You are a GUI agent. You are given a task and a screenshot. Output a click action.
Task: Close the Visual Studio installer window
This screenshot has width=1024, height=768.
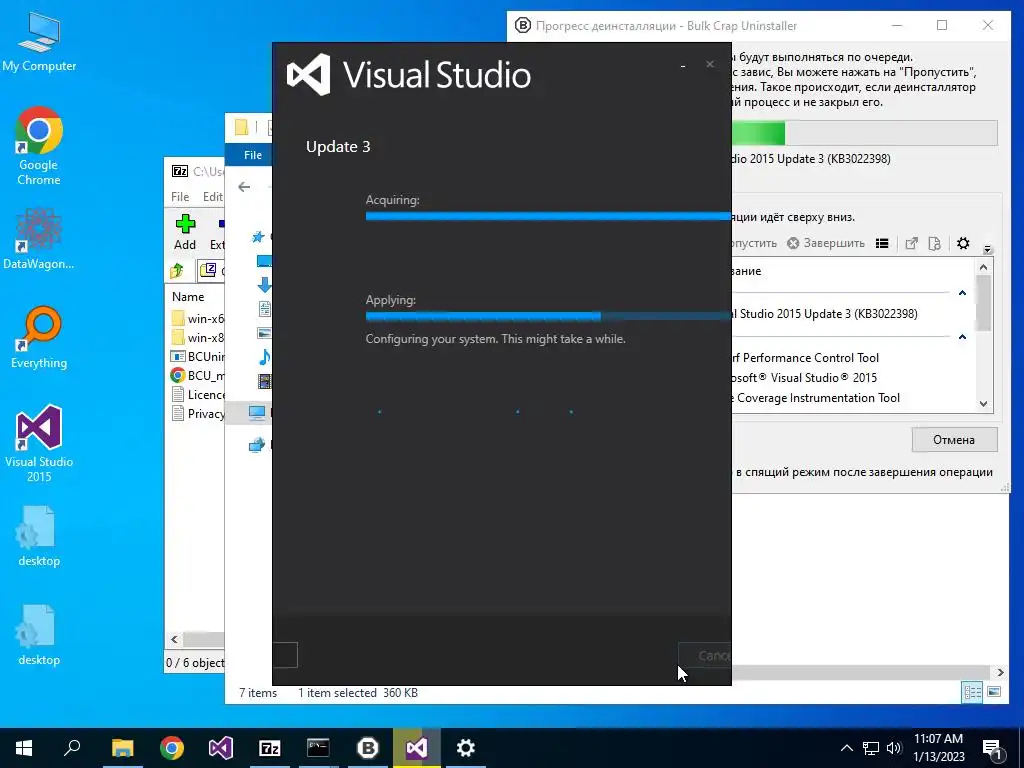pyautogui.click(x=710, y=64)
